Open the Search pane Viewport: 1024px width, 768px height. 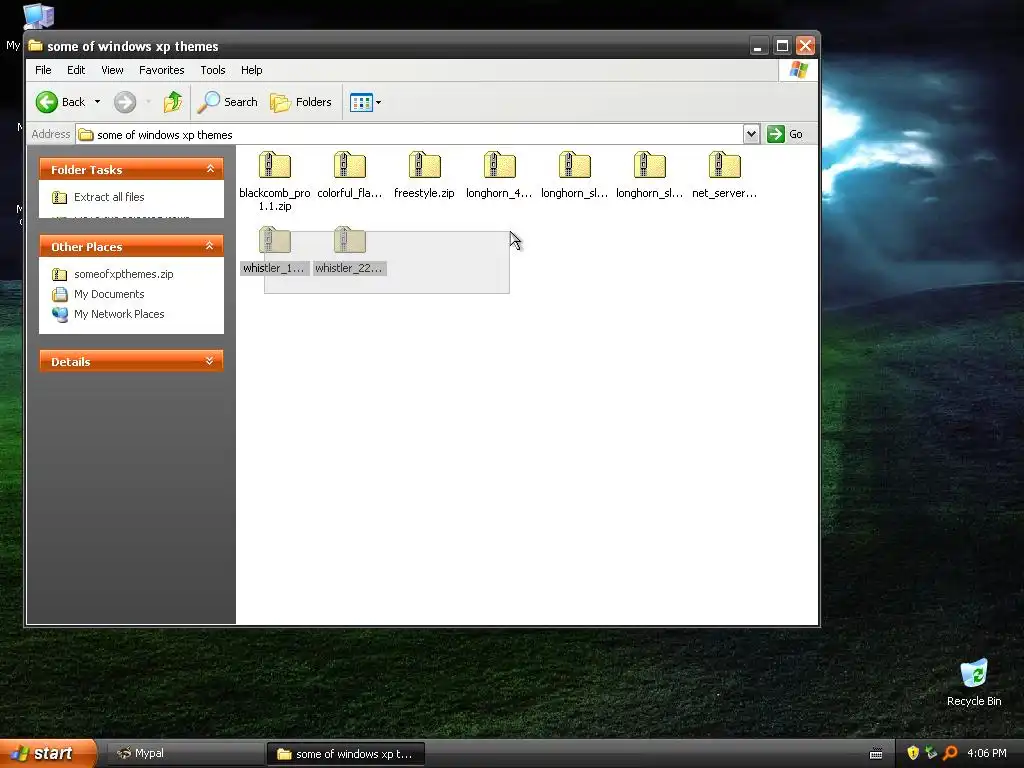[x=227, y=102]
